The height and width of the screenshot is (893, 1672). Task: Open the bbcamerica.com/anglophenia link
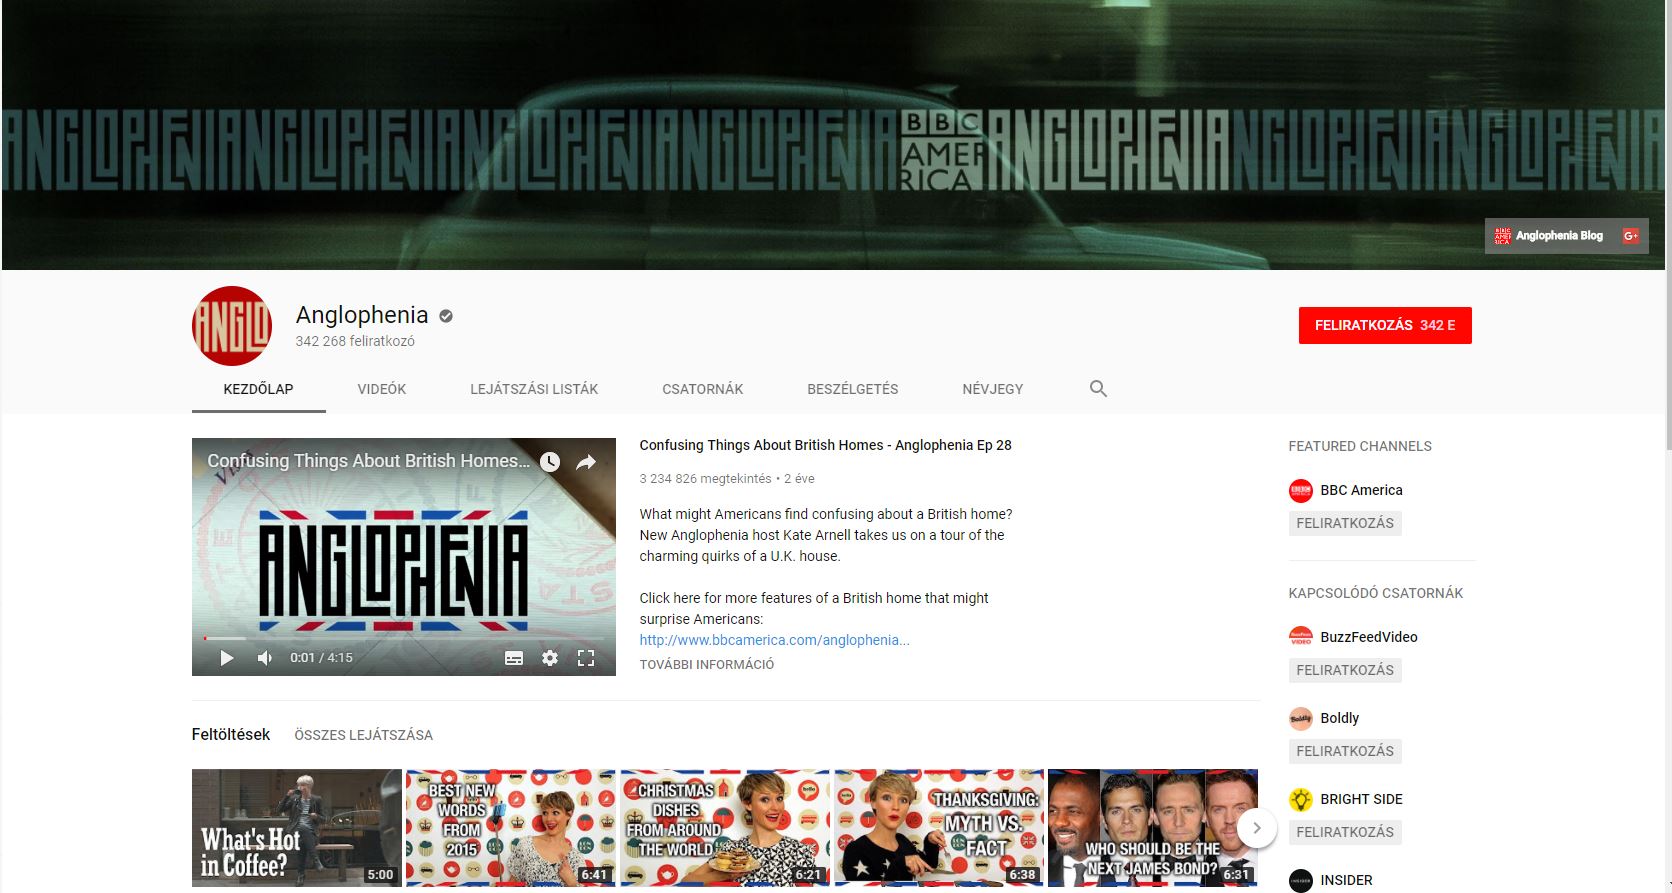click(x=775, y=640)
